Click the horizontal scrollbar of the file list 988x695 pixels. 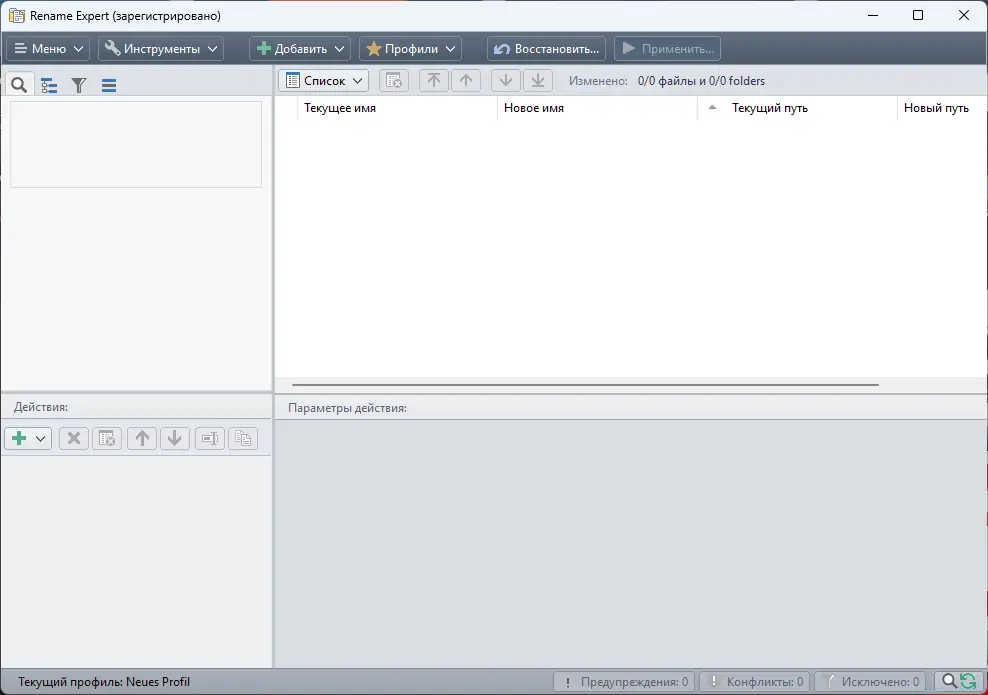coord(585,384)
